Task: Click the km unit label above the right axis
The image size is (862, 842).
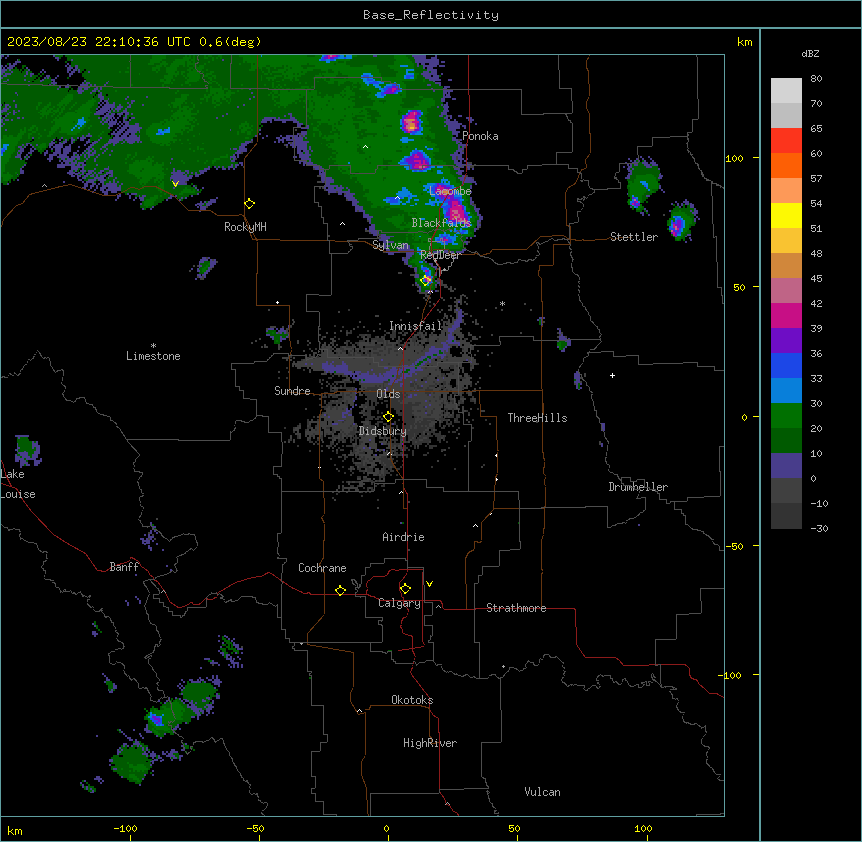Action: pos(744,42)
